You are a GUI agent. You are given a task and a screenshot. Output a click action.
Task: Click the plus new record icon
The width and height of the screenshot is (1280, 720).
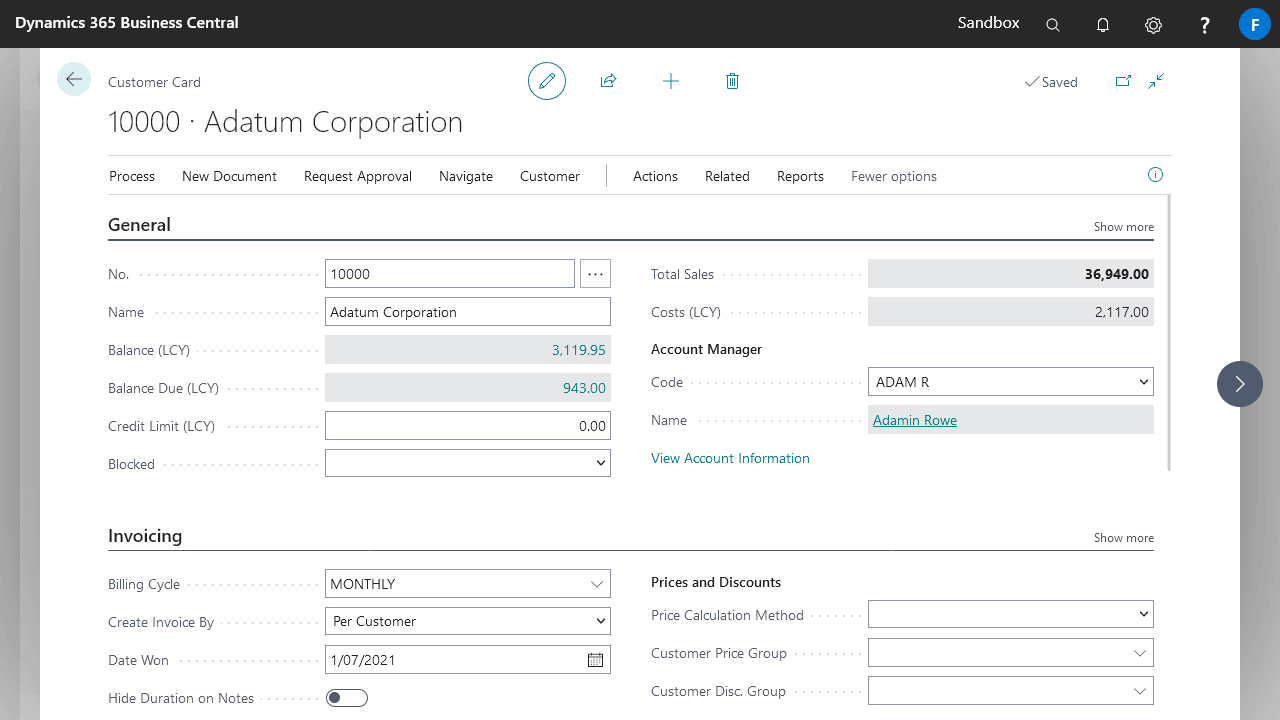click(x=671, y=81)
